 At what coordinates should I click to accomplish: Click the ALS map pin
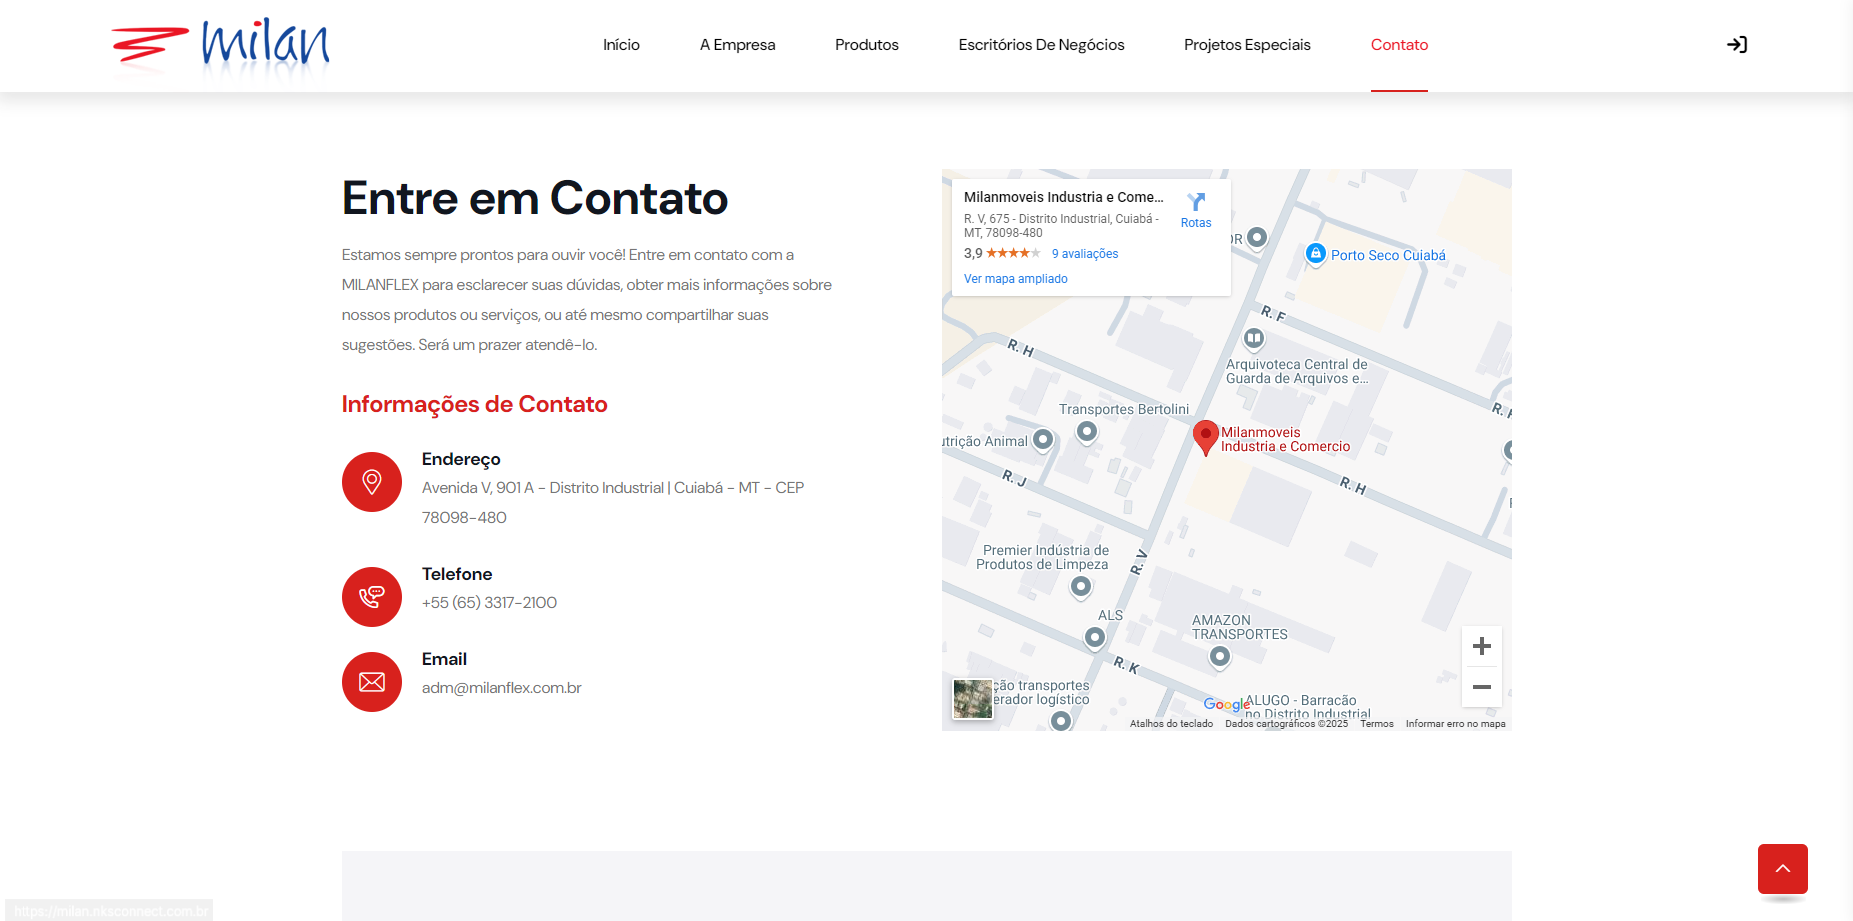[x=1095, y=637]
